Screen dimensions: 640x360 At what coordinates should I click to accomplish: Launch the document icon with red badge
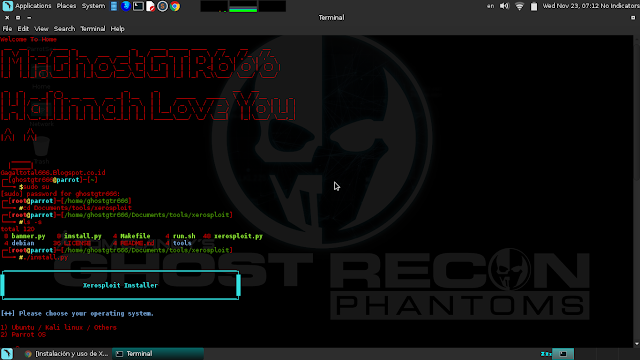pyautogui.click(x=150, y=6)
